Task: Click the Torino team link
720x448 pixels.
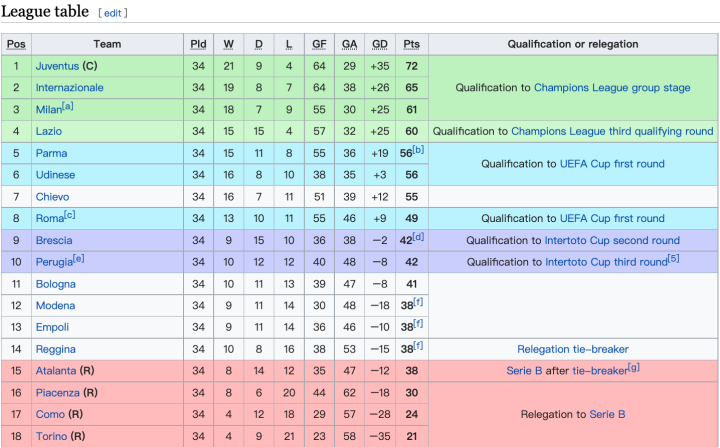Action: pos(52,436)
